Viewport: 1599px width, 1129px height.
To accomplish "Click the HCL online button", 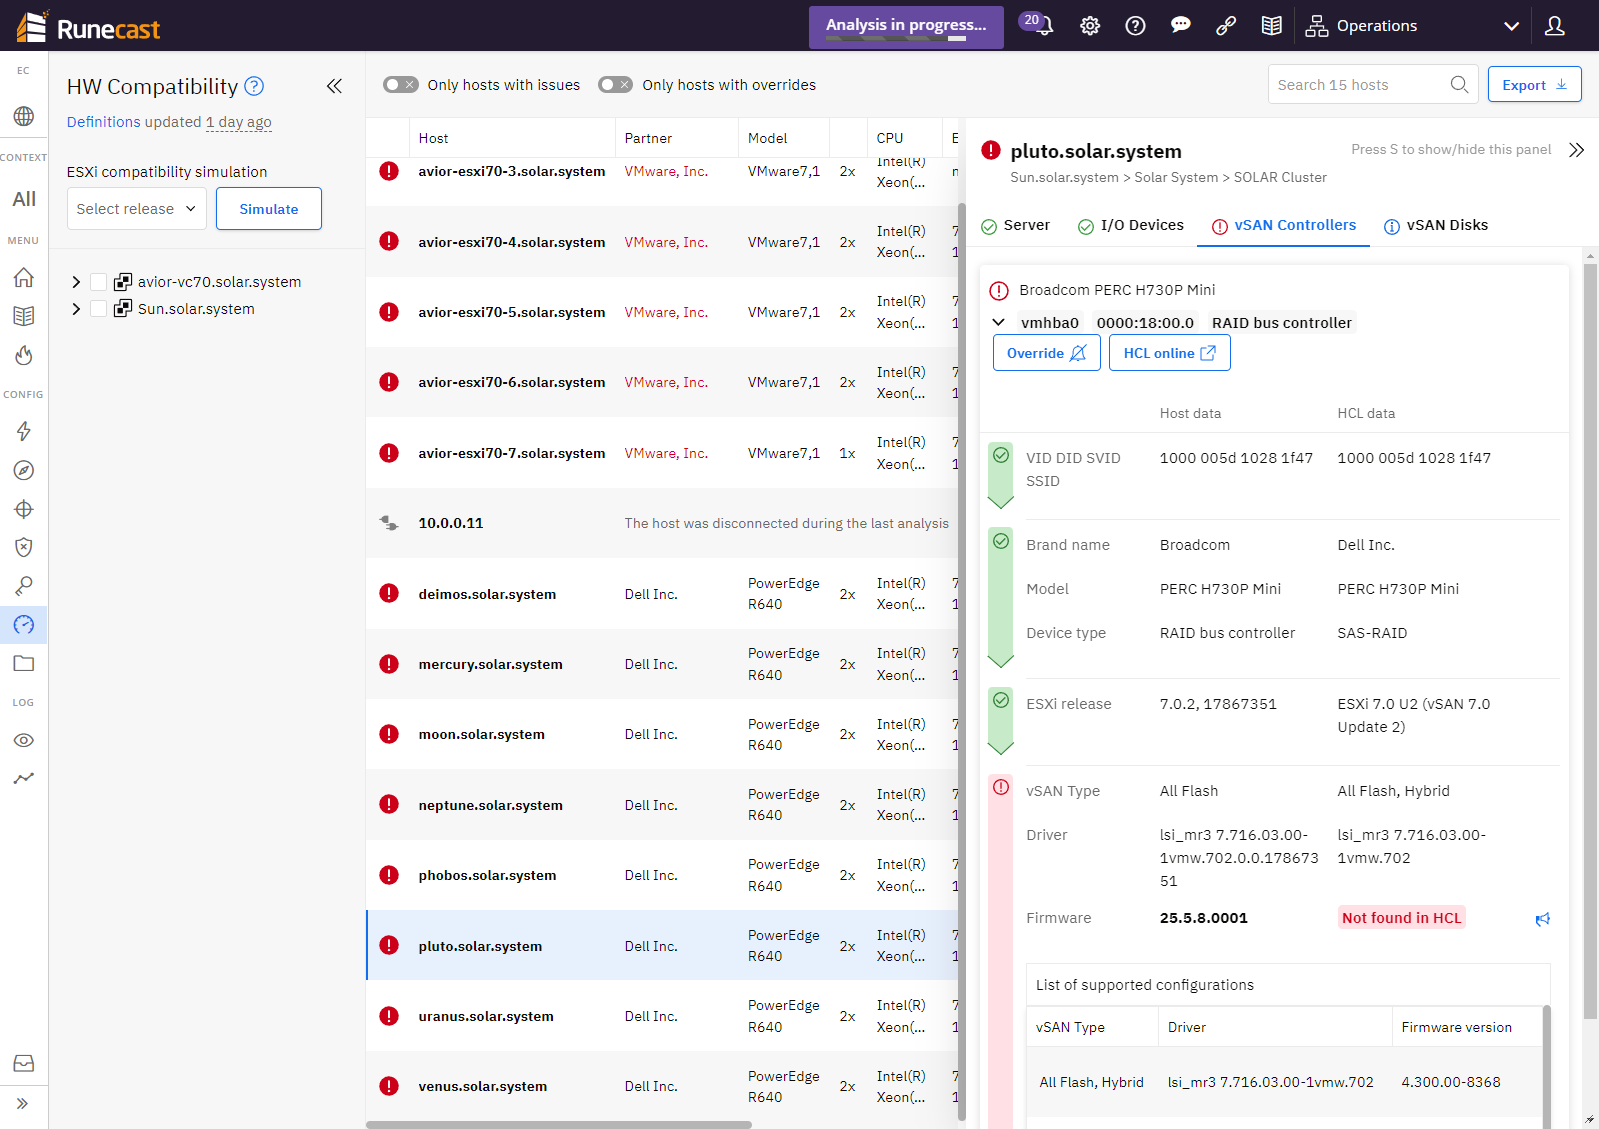I will pos(1169,353).
